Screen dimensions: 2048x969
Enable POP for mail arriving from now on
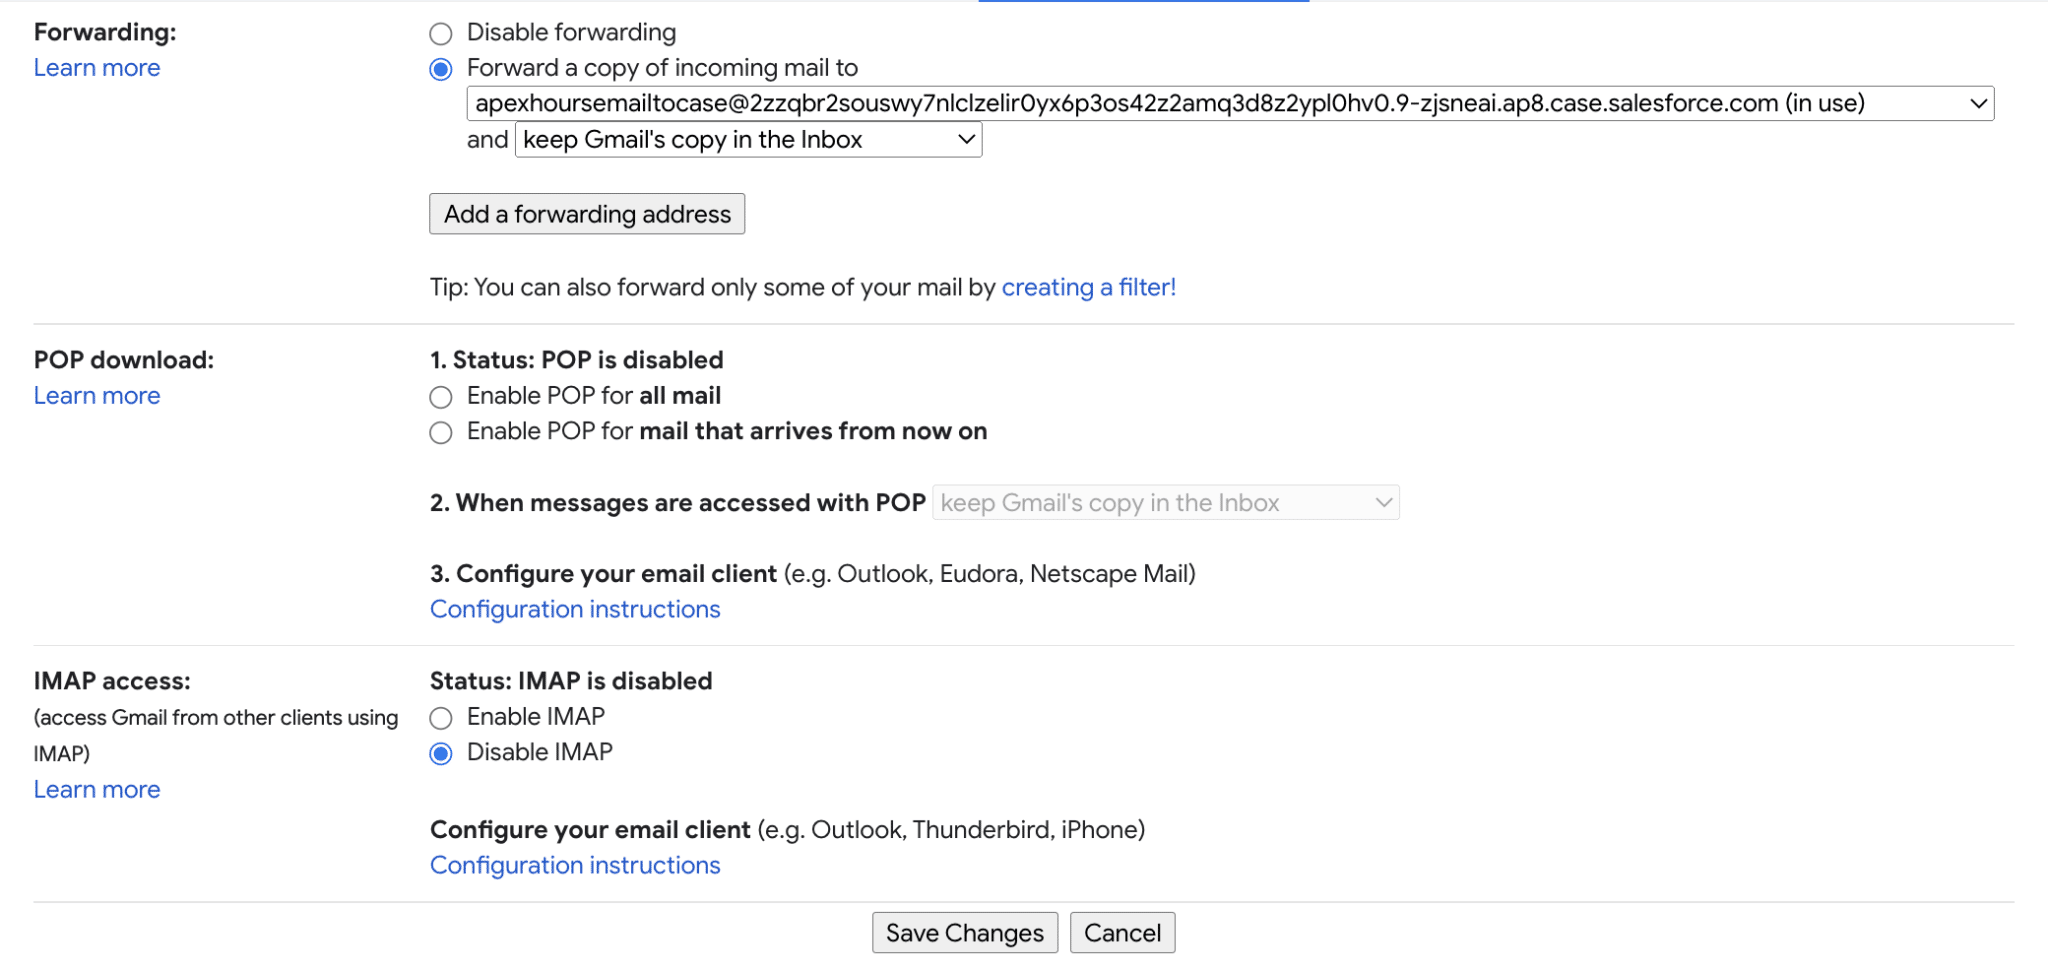441,432
